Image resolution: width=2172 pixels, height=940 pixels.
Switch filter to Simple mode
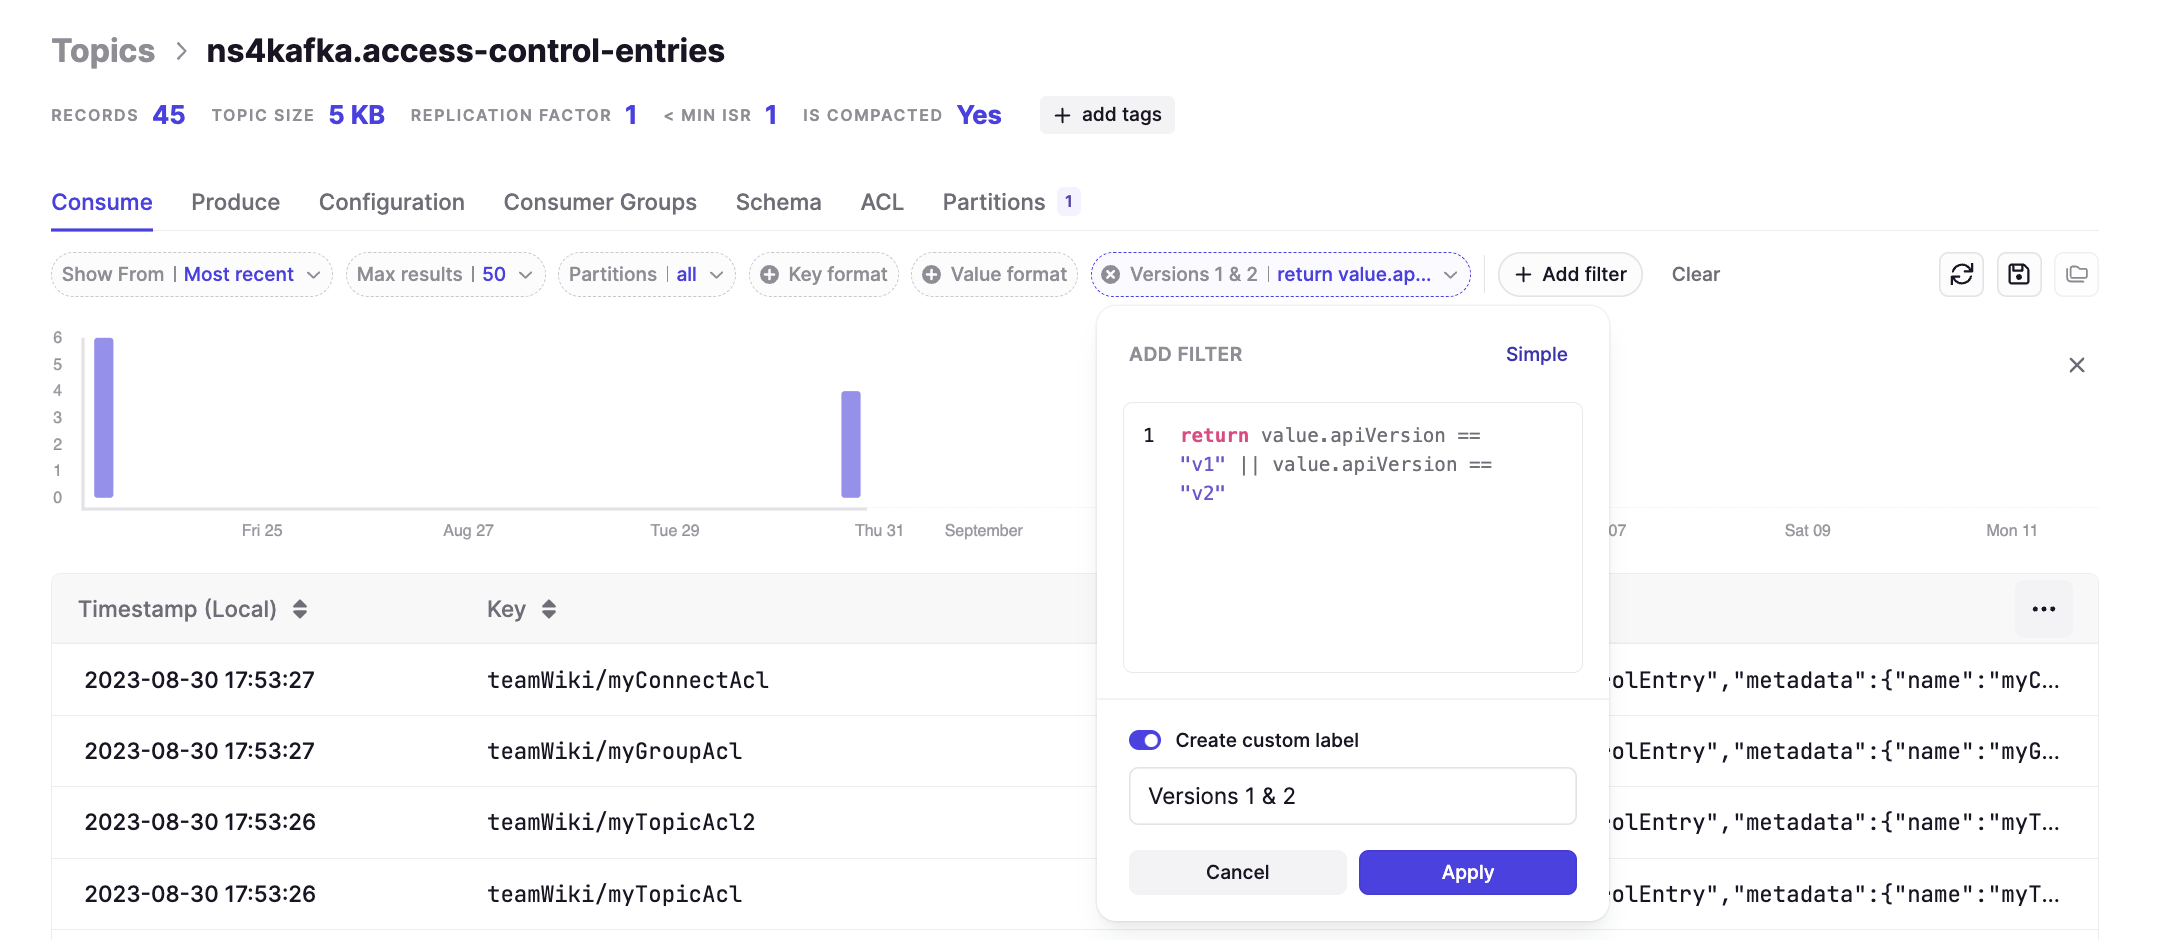coord(1536,354)
